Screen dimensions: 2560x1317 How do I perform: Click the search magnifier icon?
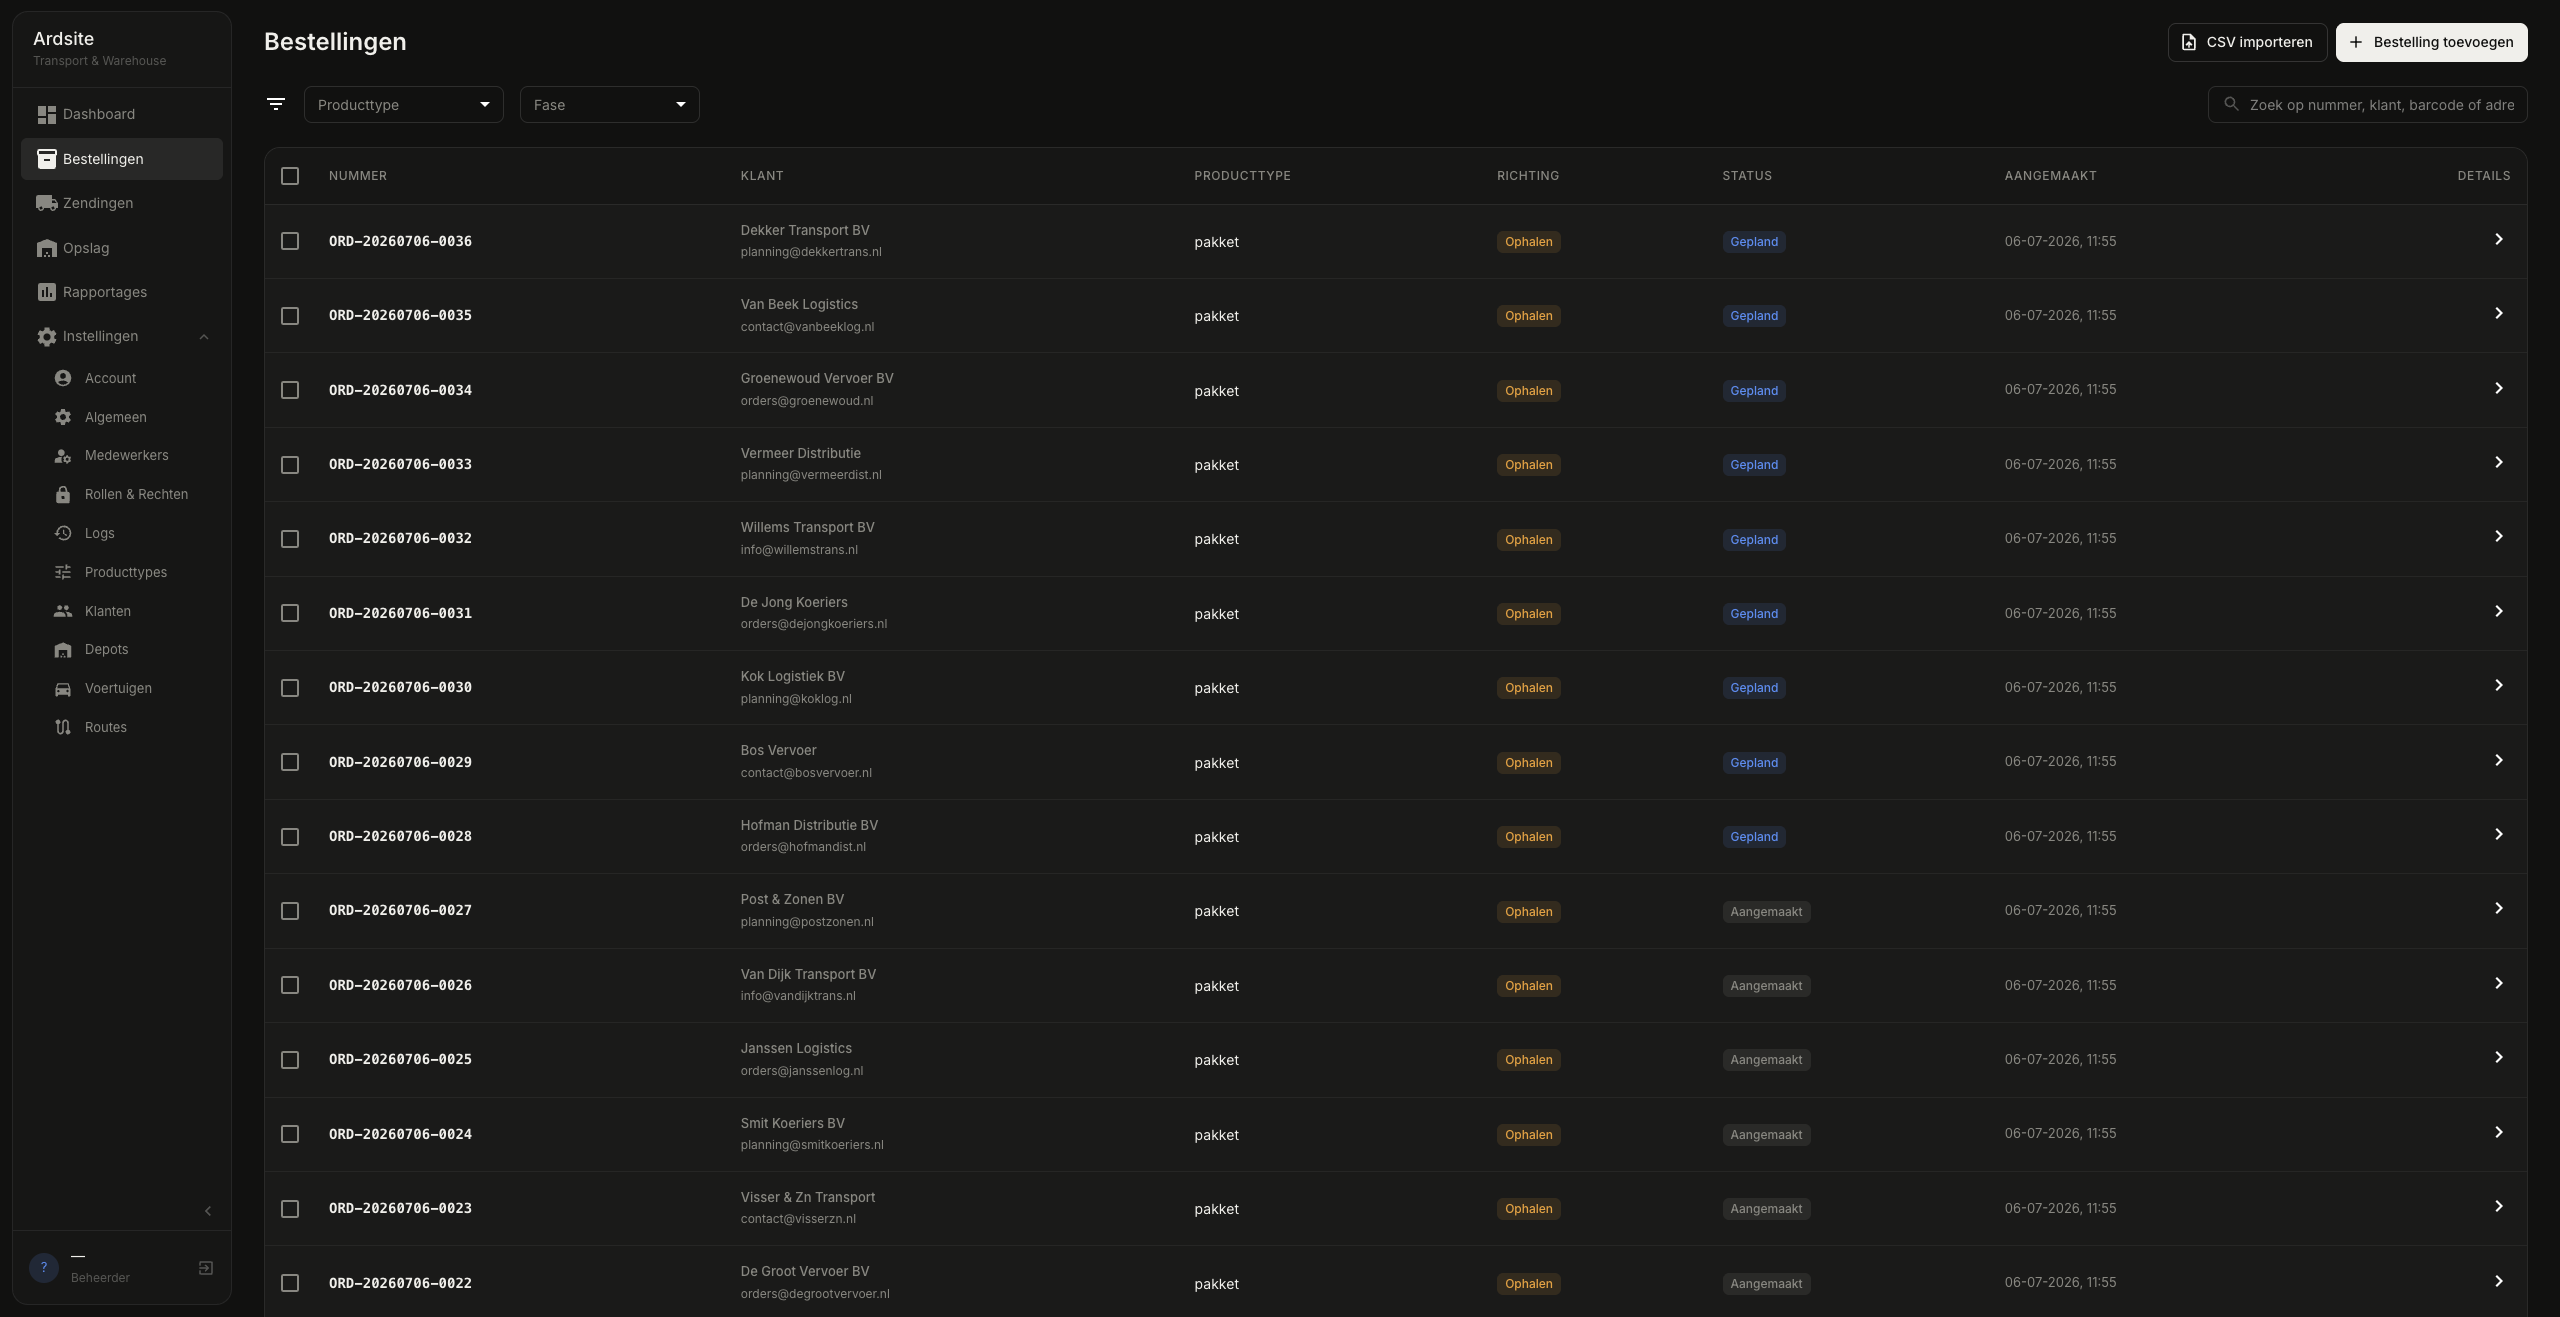point(2231,104)
